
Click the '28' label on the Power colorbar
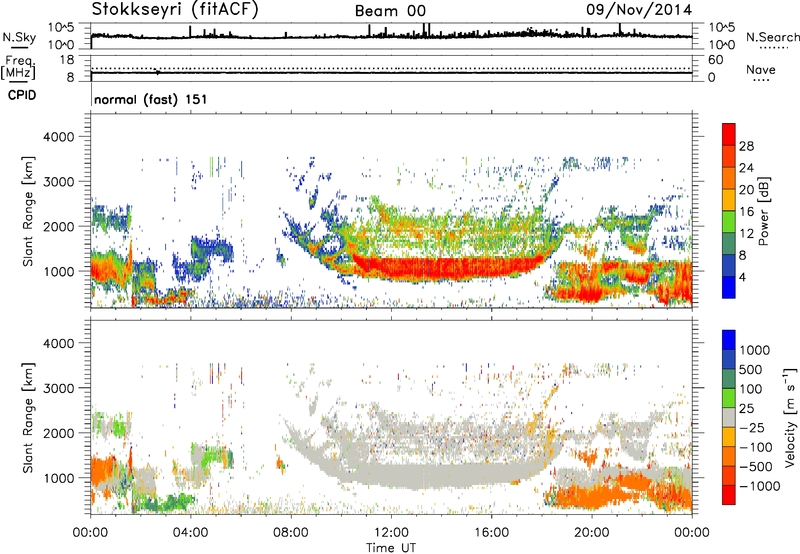[746, 146]
